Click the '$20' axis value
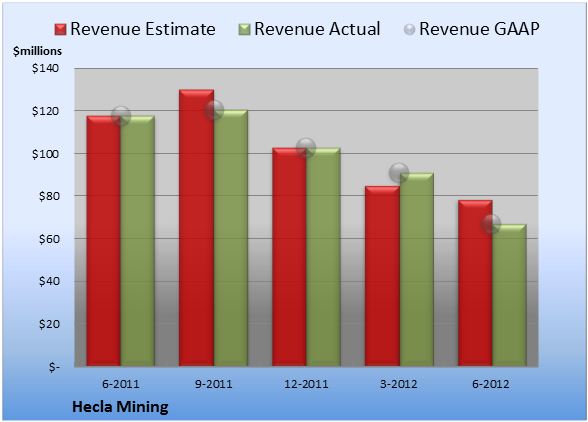588x422 pixels. point(49,324)
